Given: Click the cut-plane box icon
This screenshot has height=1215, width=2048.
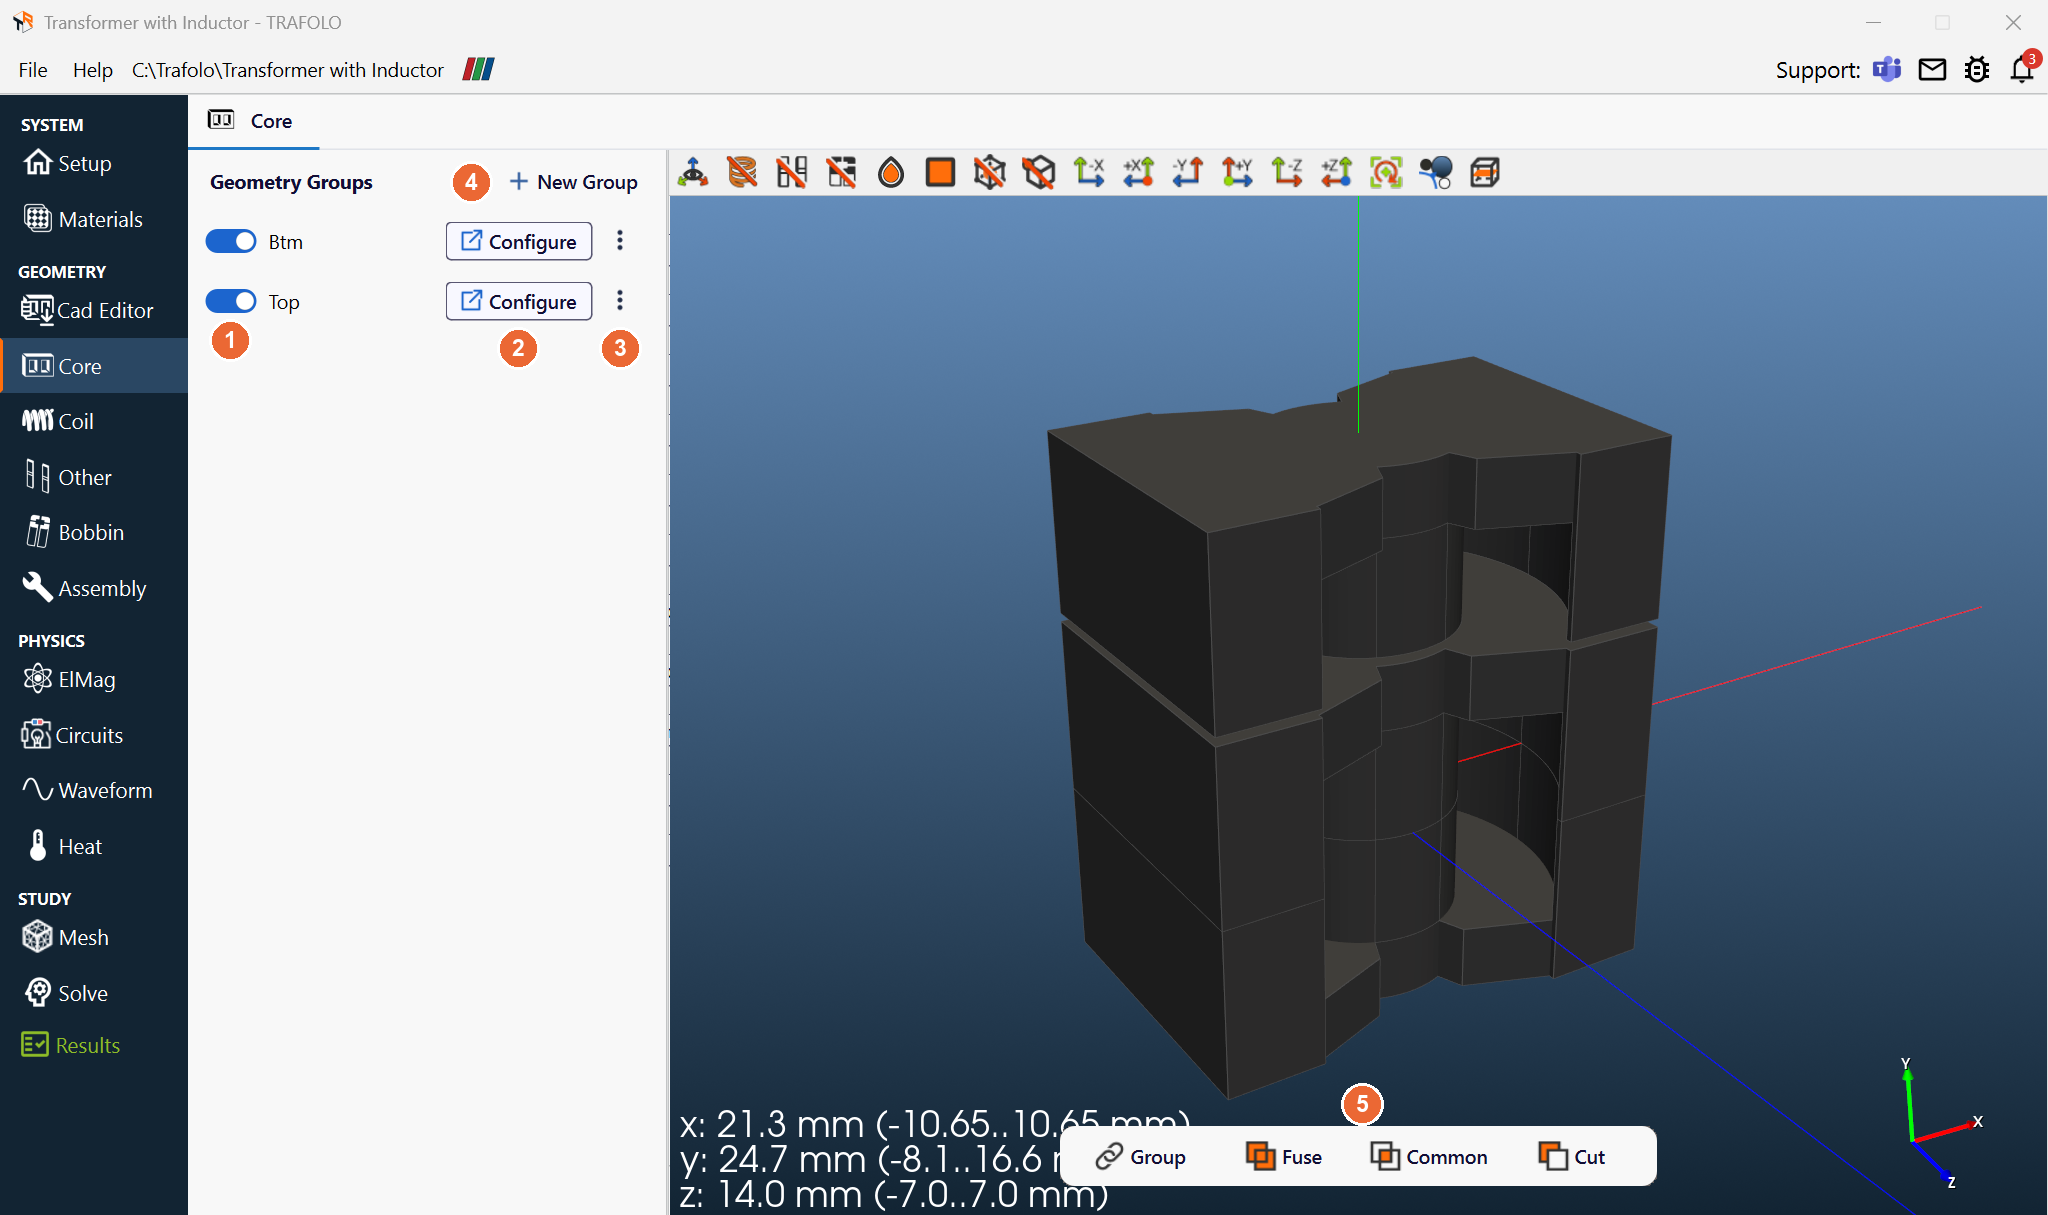Looking at the screenshot, I should coord(1485,172).
